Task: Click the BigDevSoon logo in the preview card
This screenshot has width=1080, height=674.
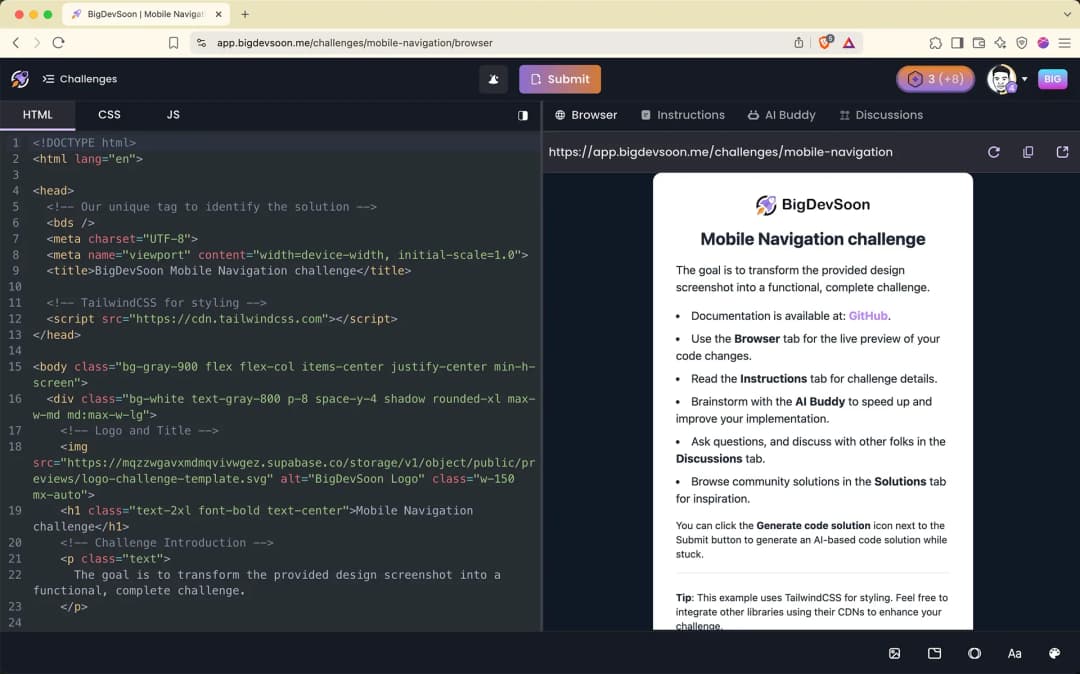Action: point(813,204)
